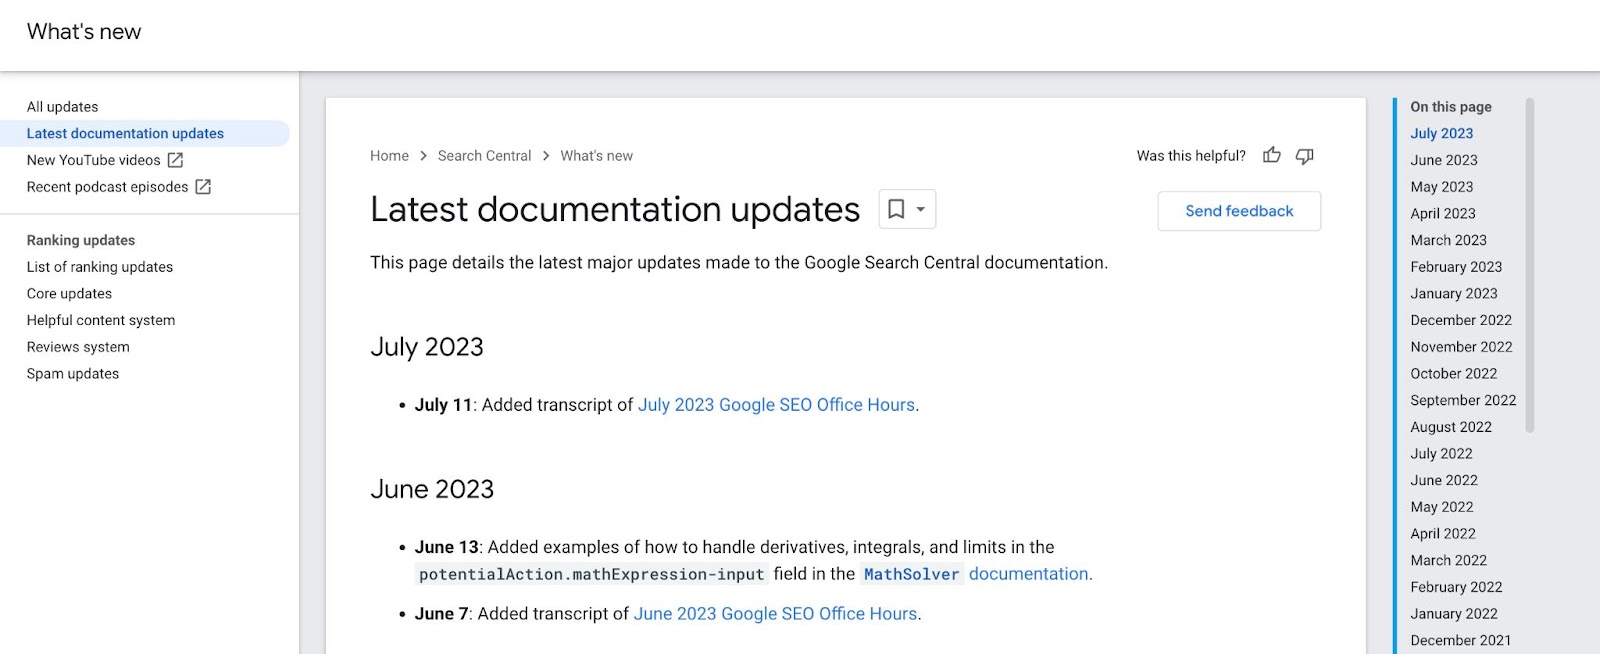Click the MathSolver code link
Viewport: 1600px width, 654px height.
point(911,574)
